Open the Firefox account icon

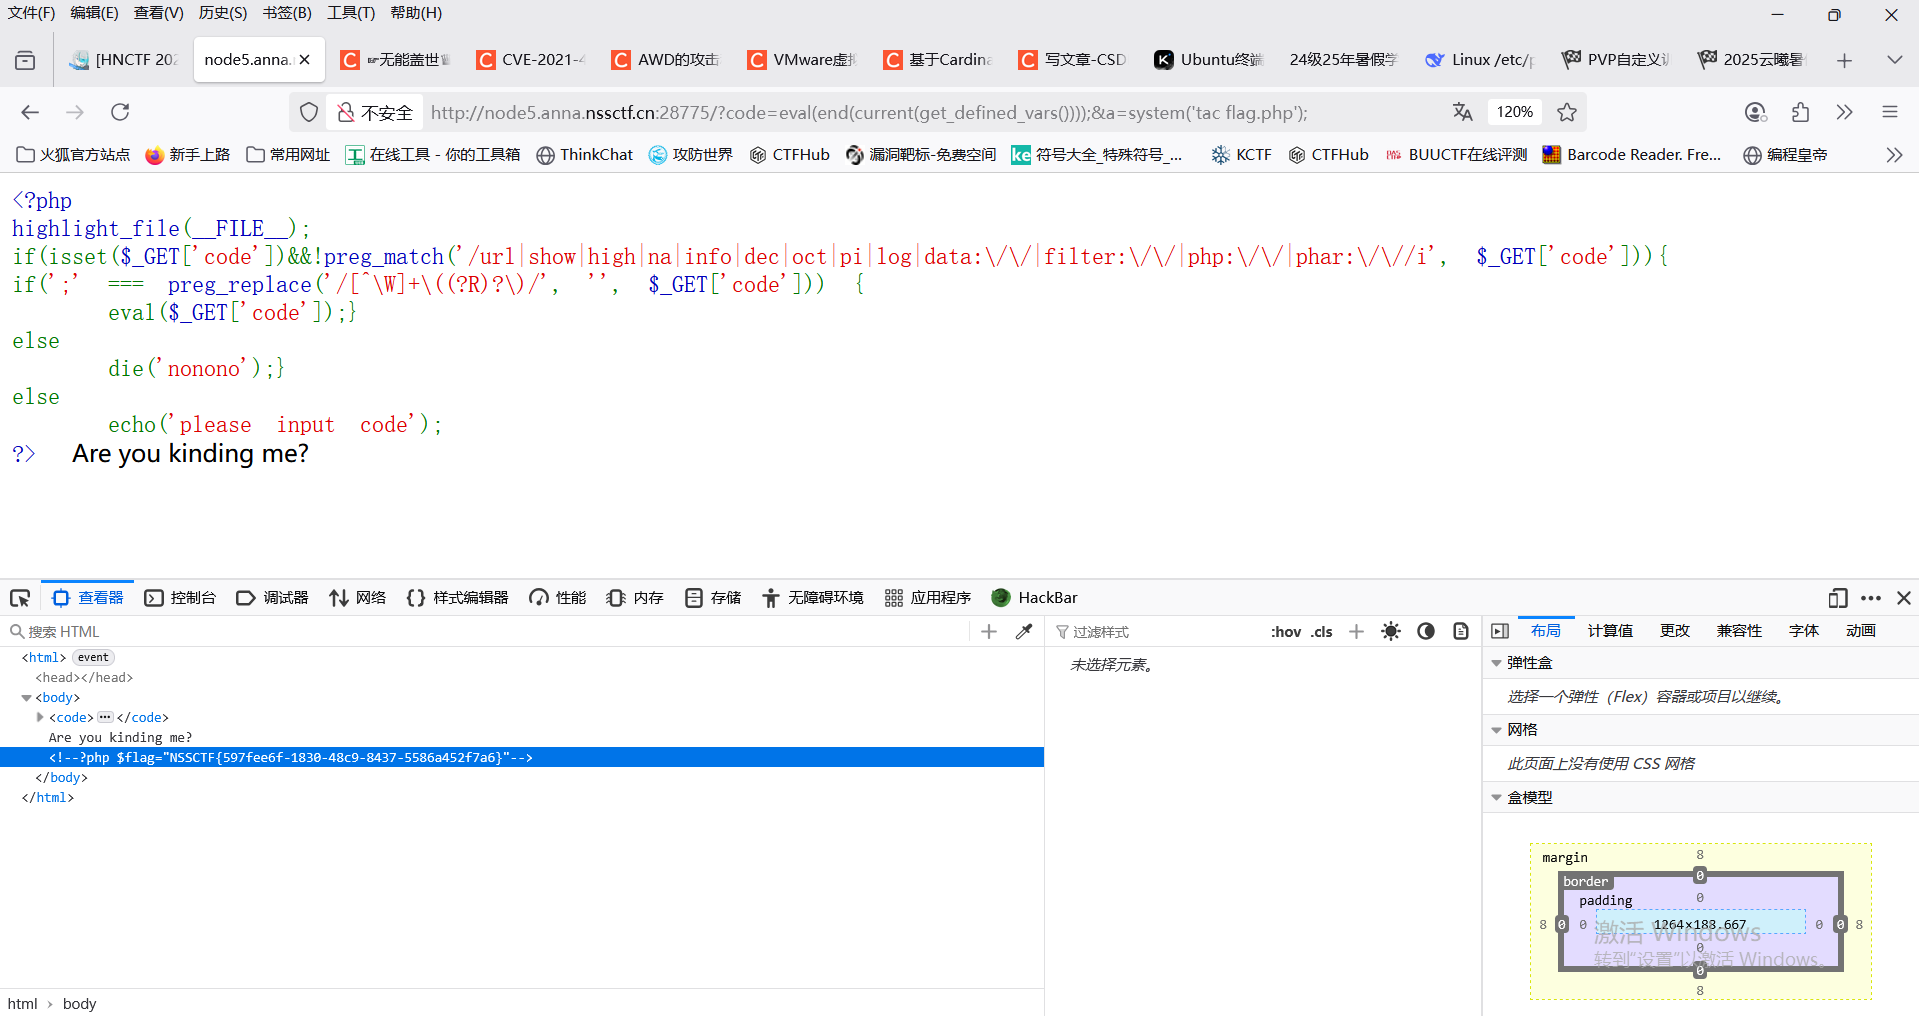pos(1755,112)
